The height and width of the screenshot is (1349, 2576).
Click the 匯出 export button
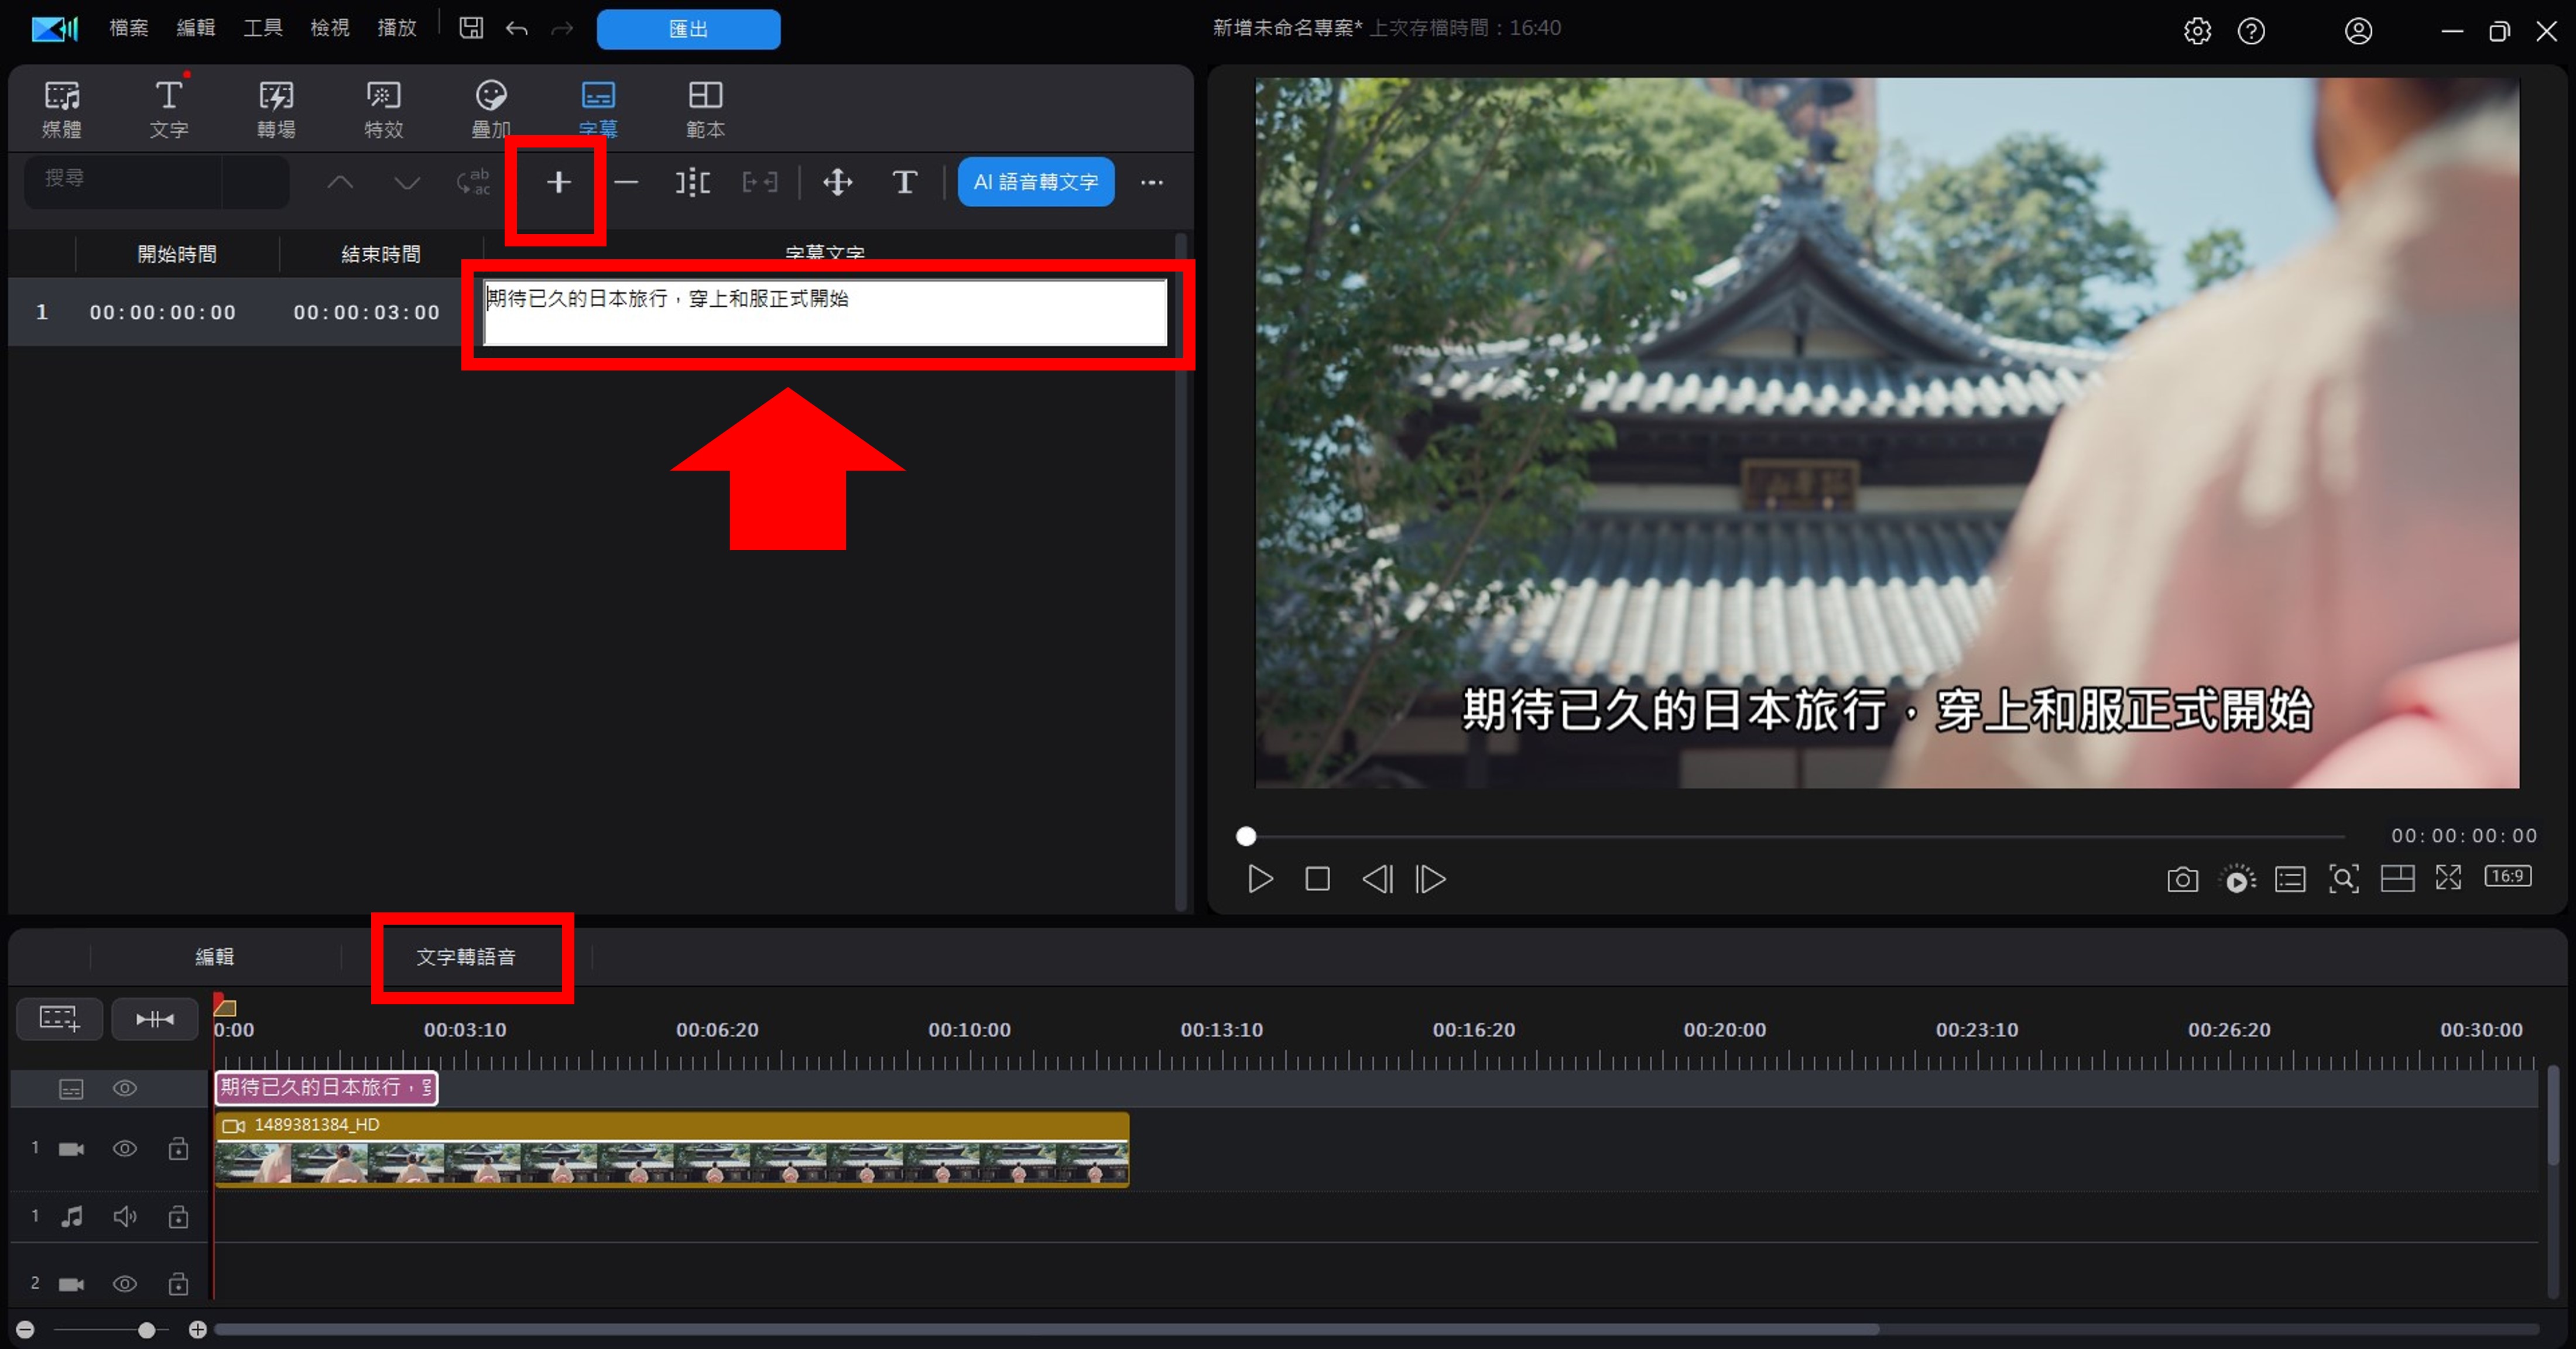688,29
